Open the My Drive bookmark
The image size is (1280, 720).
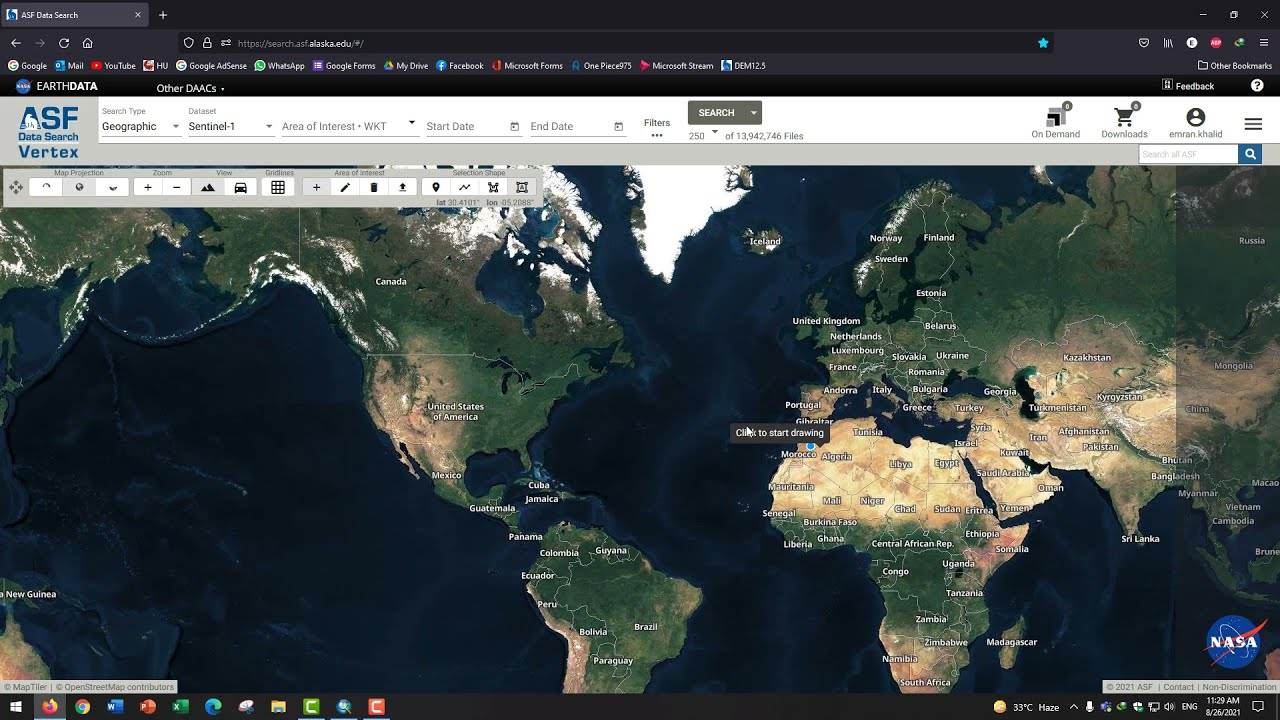click(x=406, y=66)
